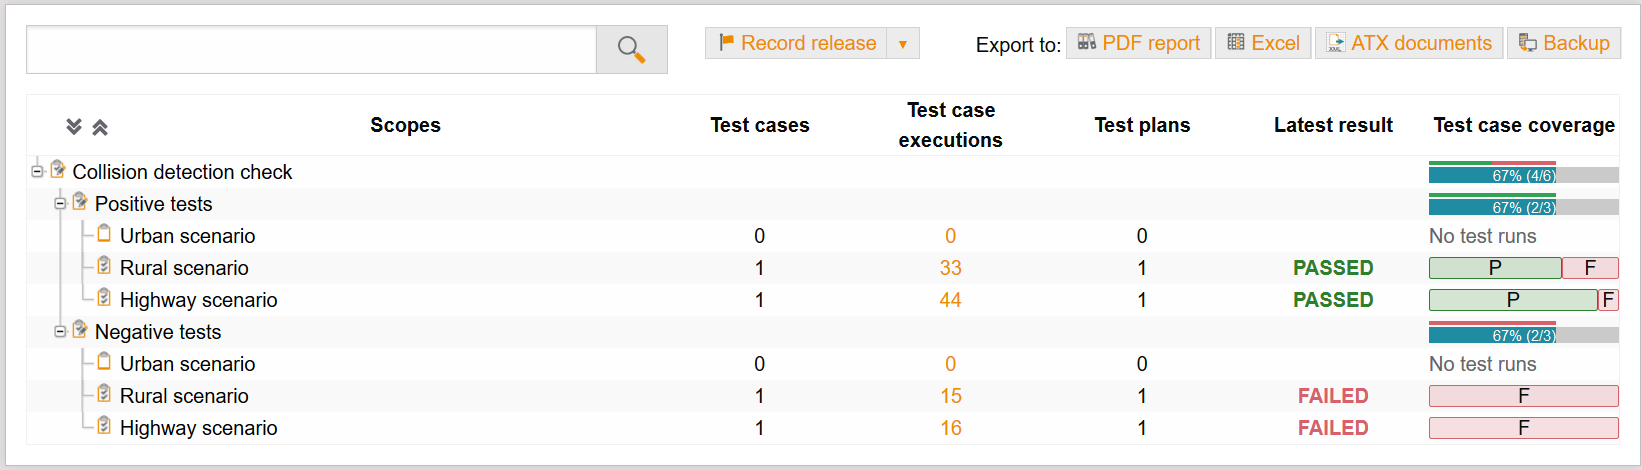Screen dimensions: 1642x470
Task: Click the Record release button
Action: (x=797, y=43)
